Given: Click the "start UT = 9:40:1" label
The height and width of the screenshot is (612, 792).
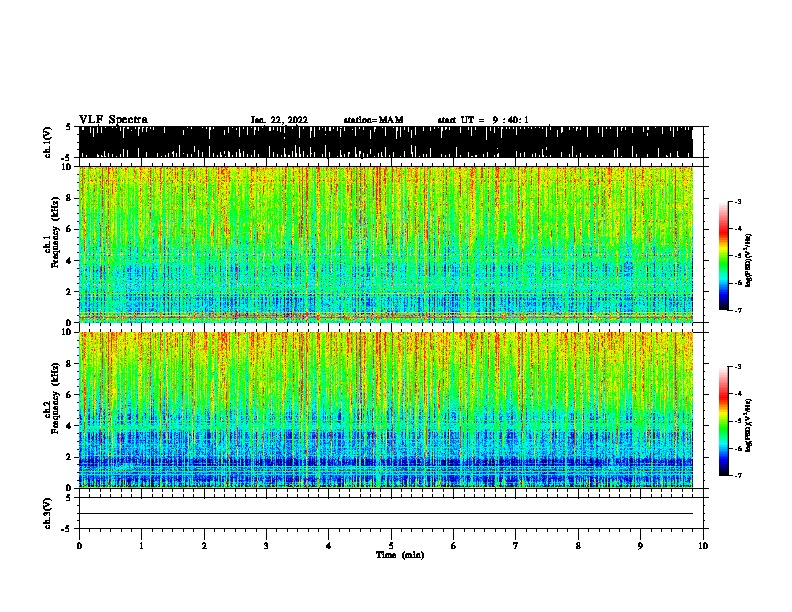Looking at the screenshot, I should tap(483, 120).
